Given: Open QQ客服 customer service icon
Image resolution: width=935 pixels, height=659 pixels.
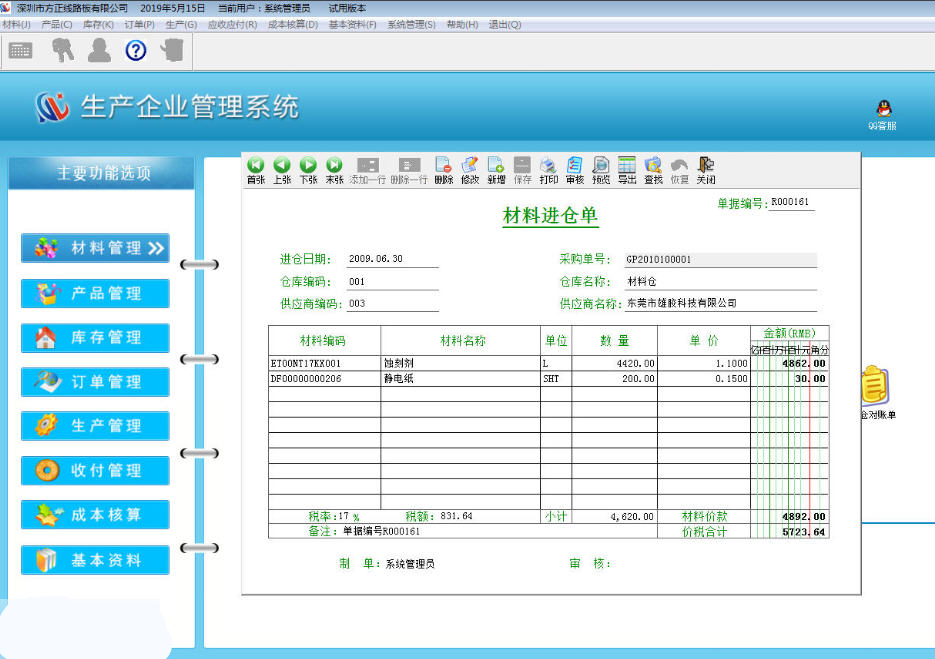Looking at the screenshot, I should click(x=882, y=113).
